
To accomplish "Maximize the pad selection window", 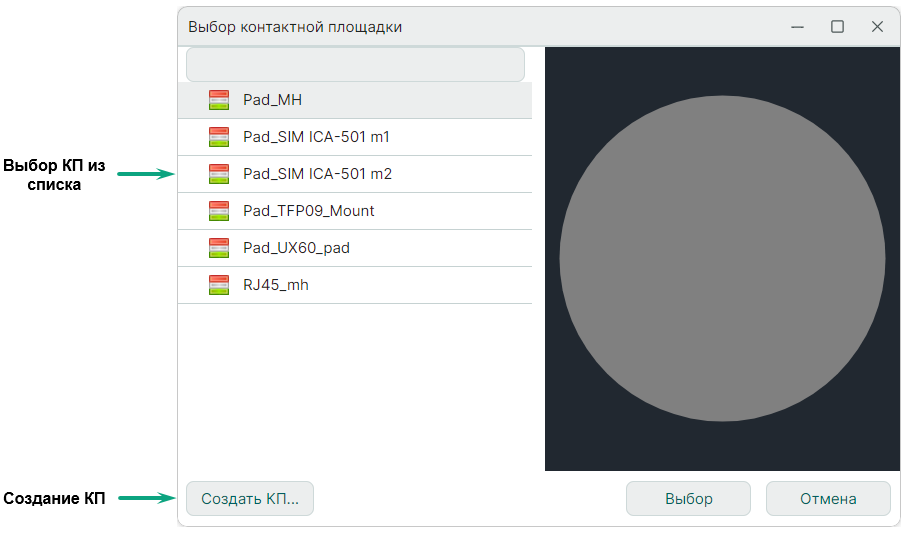I will (838, 27).
